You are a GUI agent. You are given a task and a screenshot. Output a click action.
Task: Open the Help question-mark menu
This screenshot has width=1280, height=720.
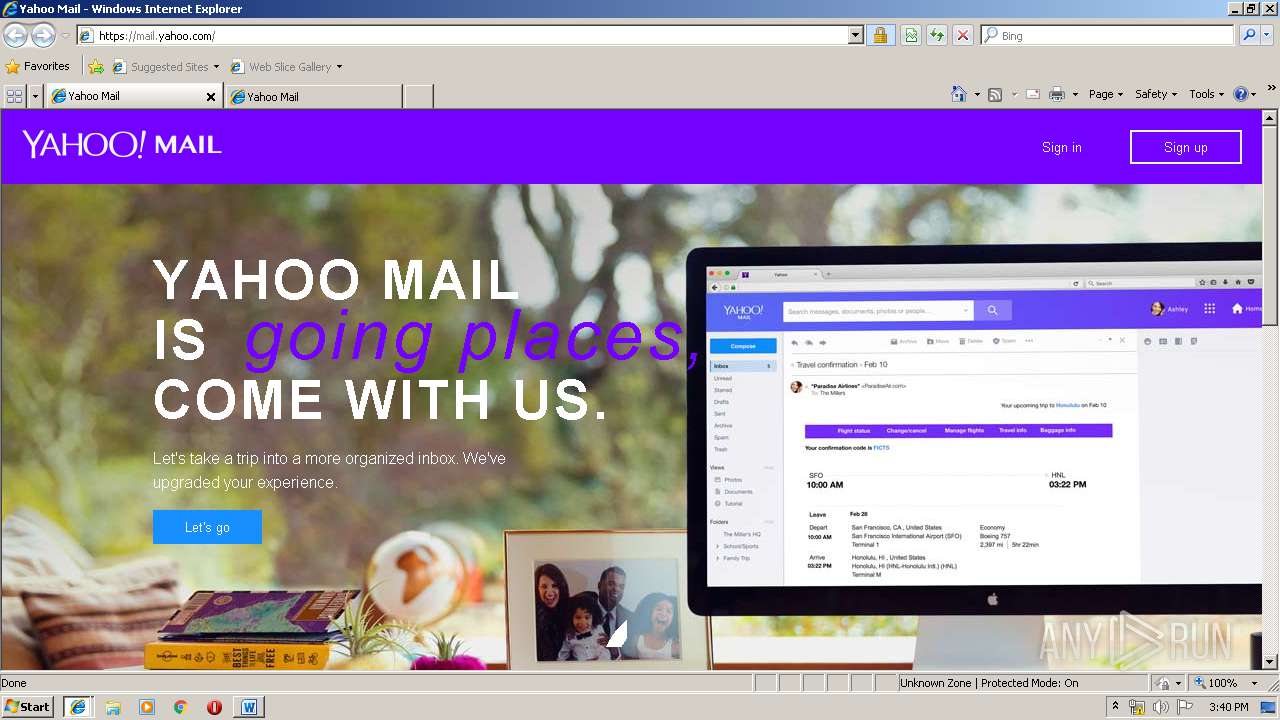pos(1245,94)
